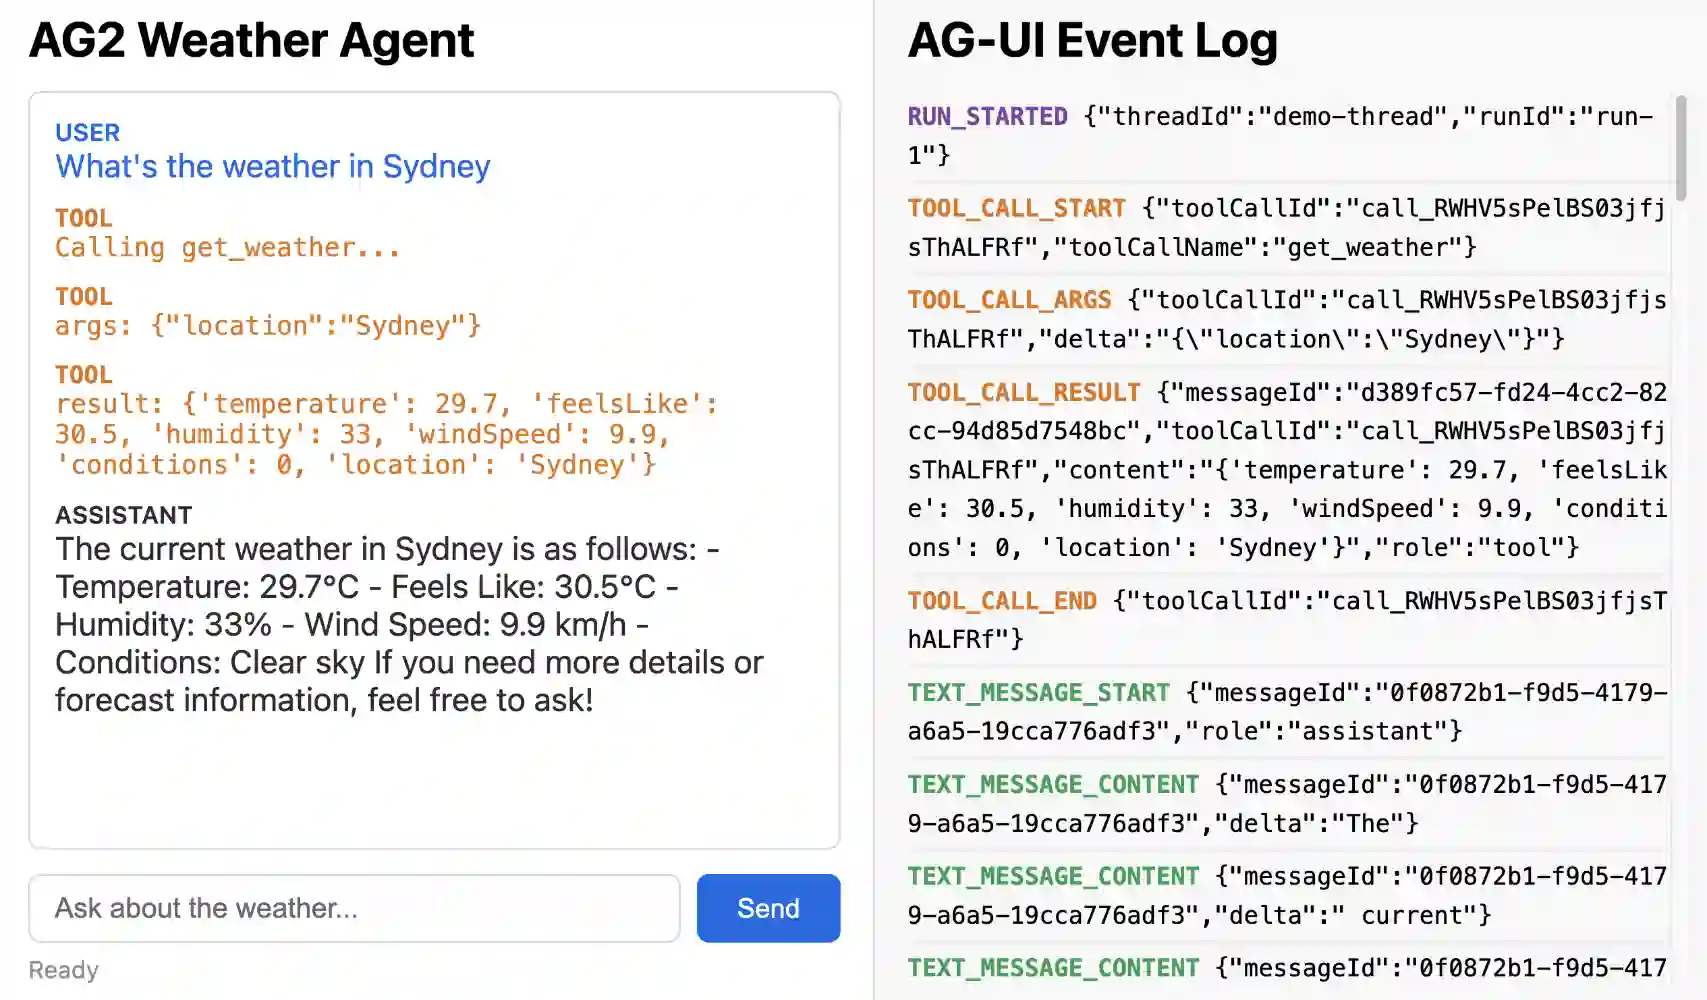
Task: Click the USER label in the chat
Action: coord(87,132)
